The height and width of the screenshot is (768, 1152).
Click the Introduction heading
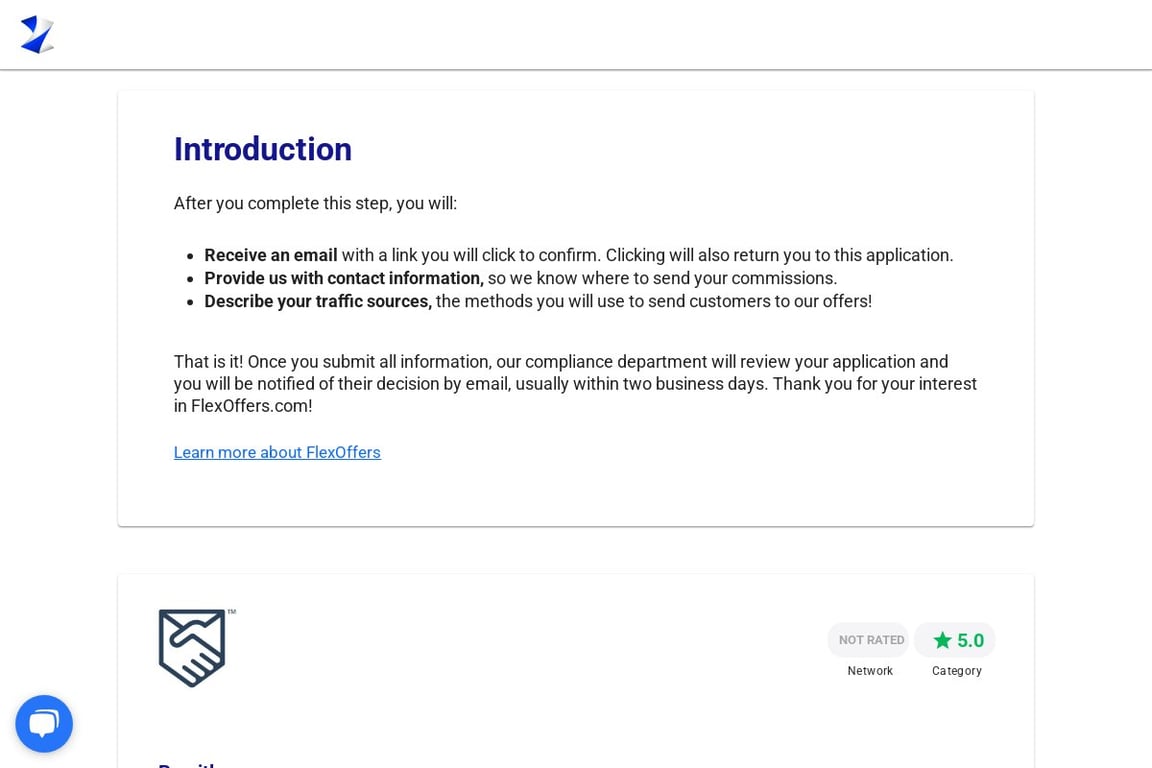click(262, 149)
